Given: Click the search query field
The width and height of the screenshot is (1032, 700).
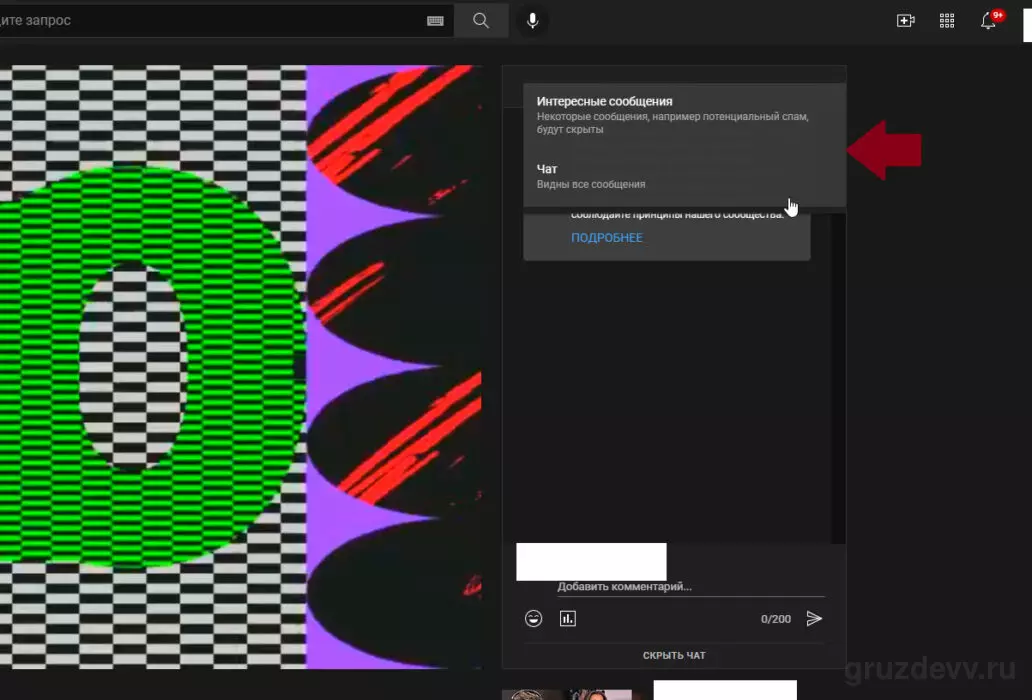Looking at the screenshot, I should click(x=226, y=20).
